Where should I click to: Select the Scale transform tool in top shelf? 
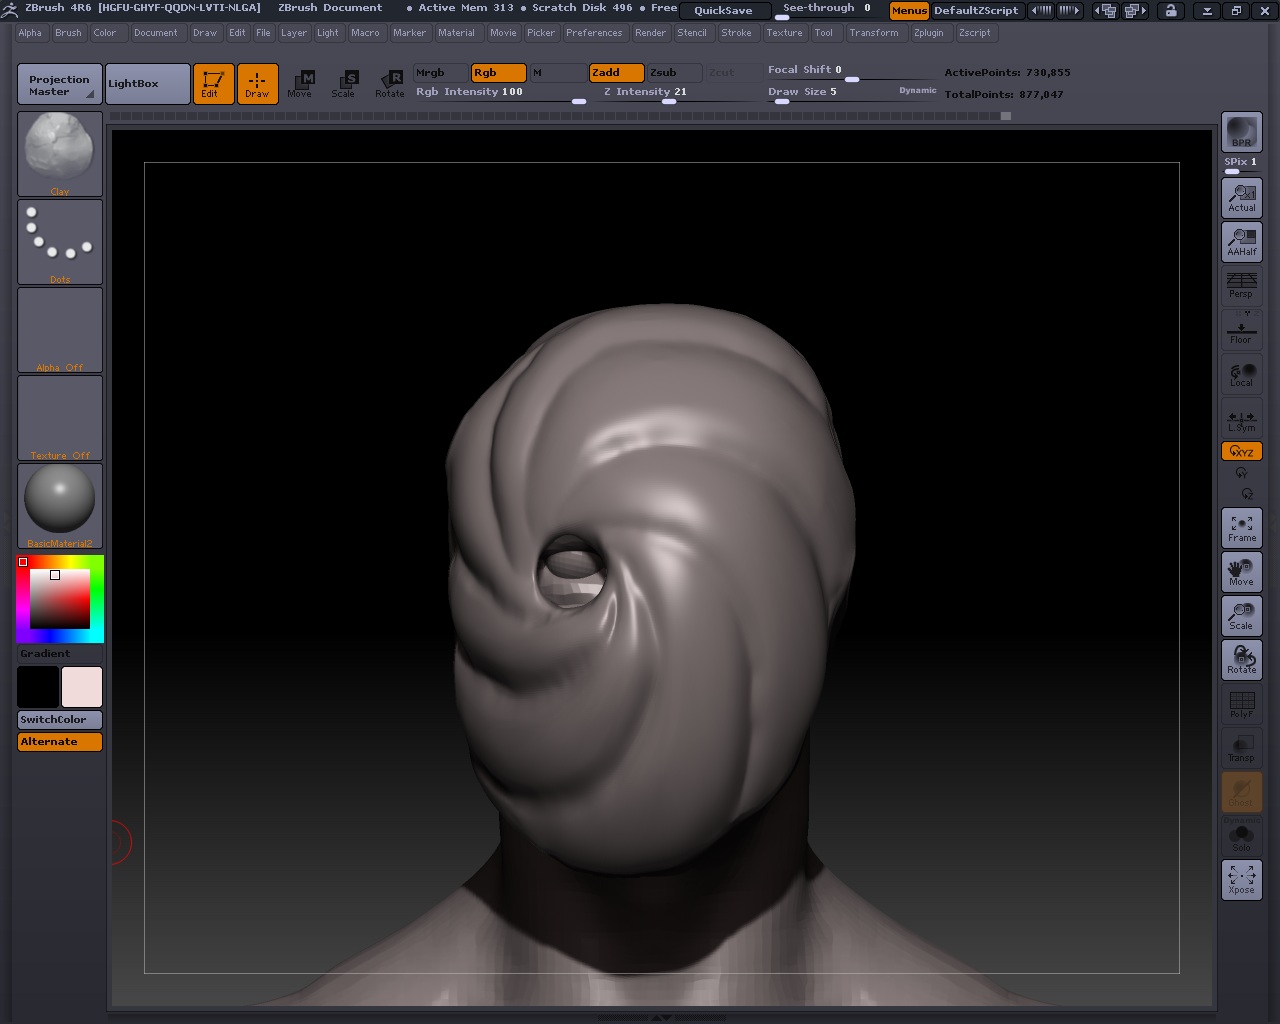pos(344,84)
